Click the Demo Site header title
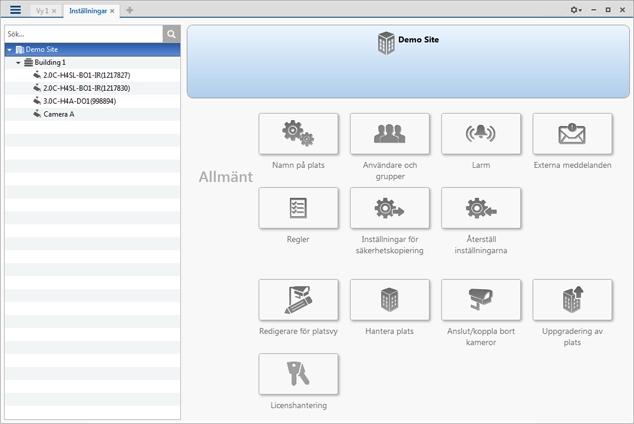 pos(418,40)
